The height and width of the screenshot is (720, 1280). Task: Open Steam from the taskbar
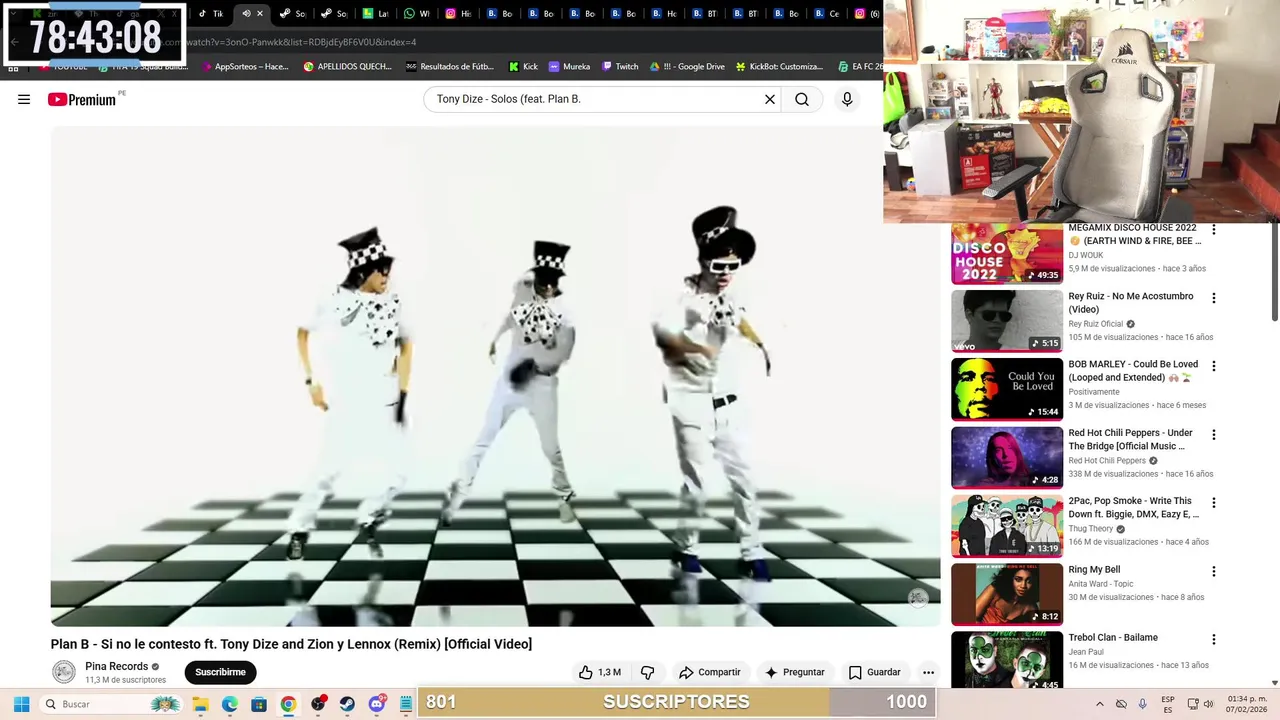click(x=347, y=704)
